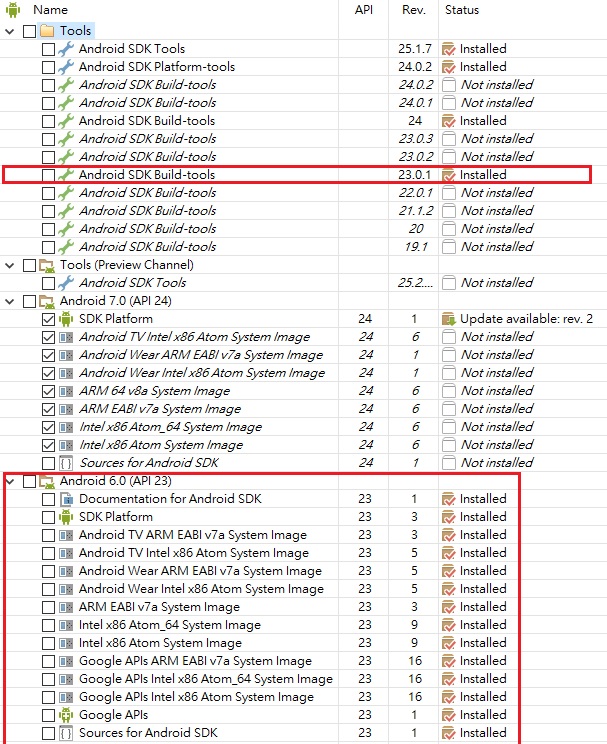Select 'Google APIs Intel x86 Atom System Image' row
The width and height of the screenshot is (607, 744).
196,697
